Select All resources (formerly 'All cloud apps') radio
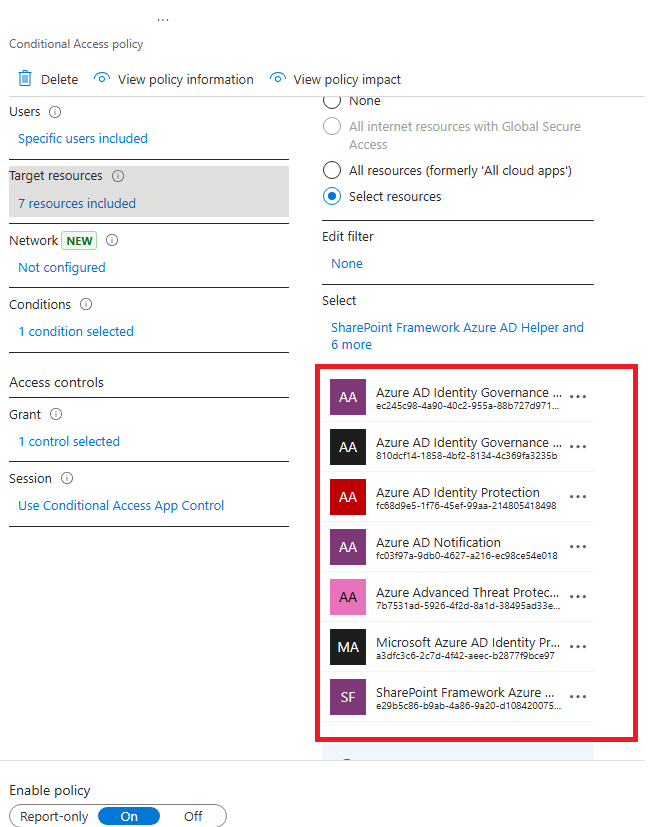Viewport: 649px width, 827px height. (332, 170)
